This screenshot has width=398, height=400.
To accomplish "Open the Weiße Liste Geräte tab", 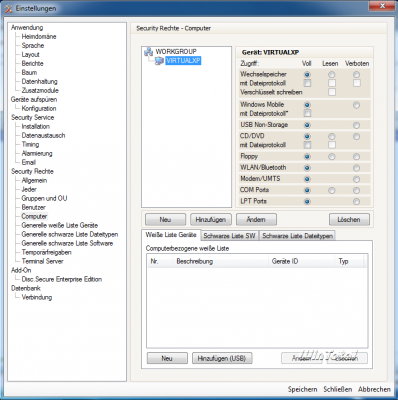I will point(171,235).
